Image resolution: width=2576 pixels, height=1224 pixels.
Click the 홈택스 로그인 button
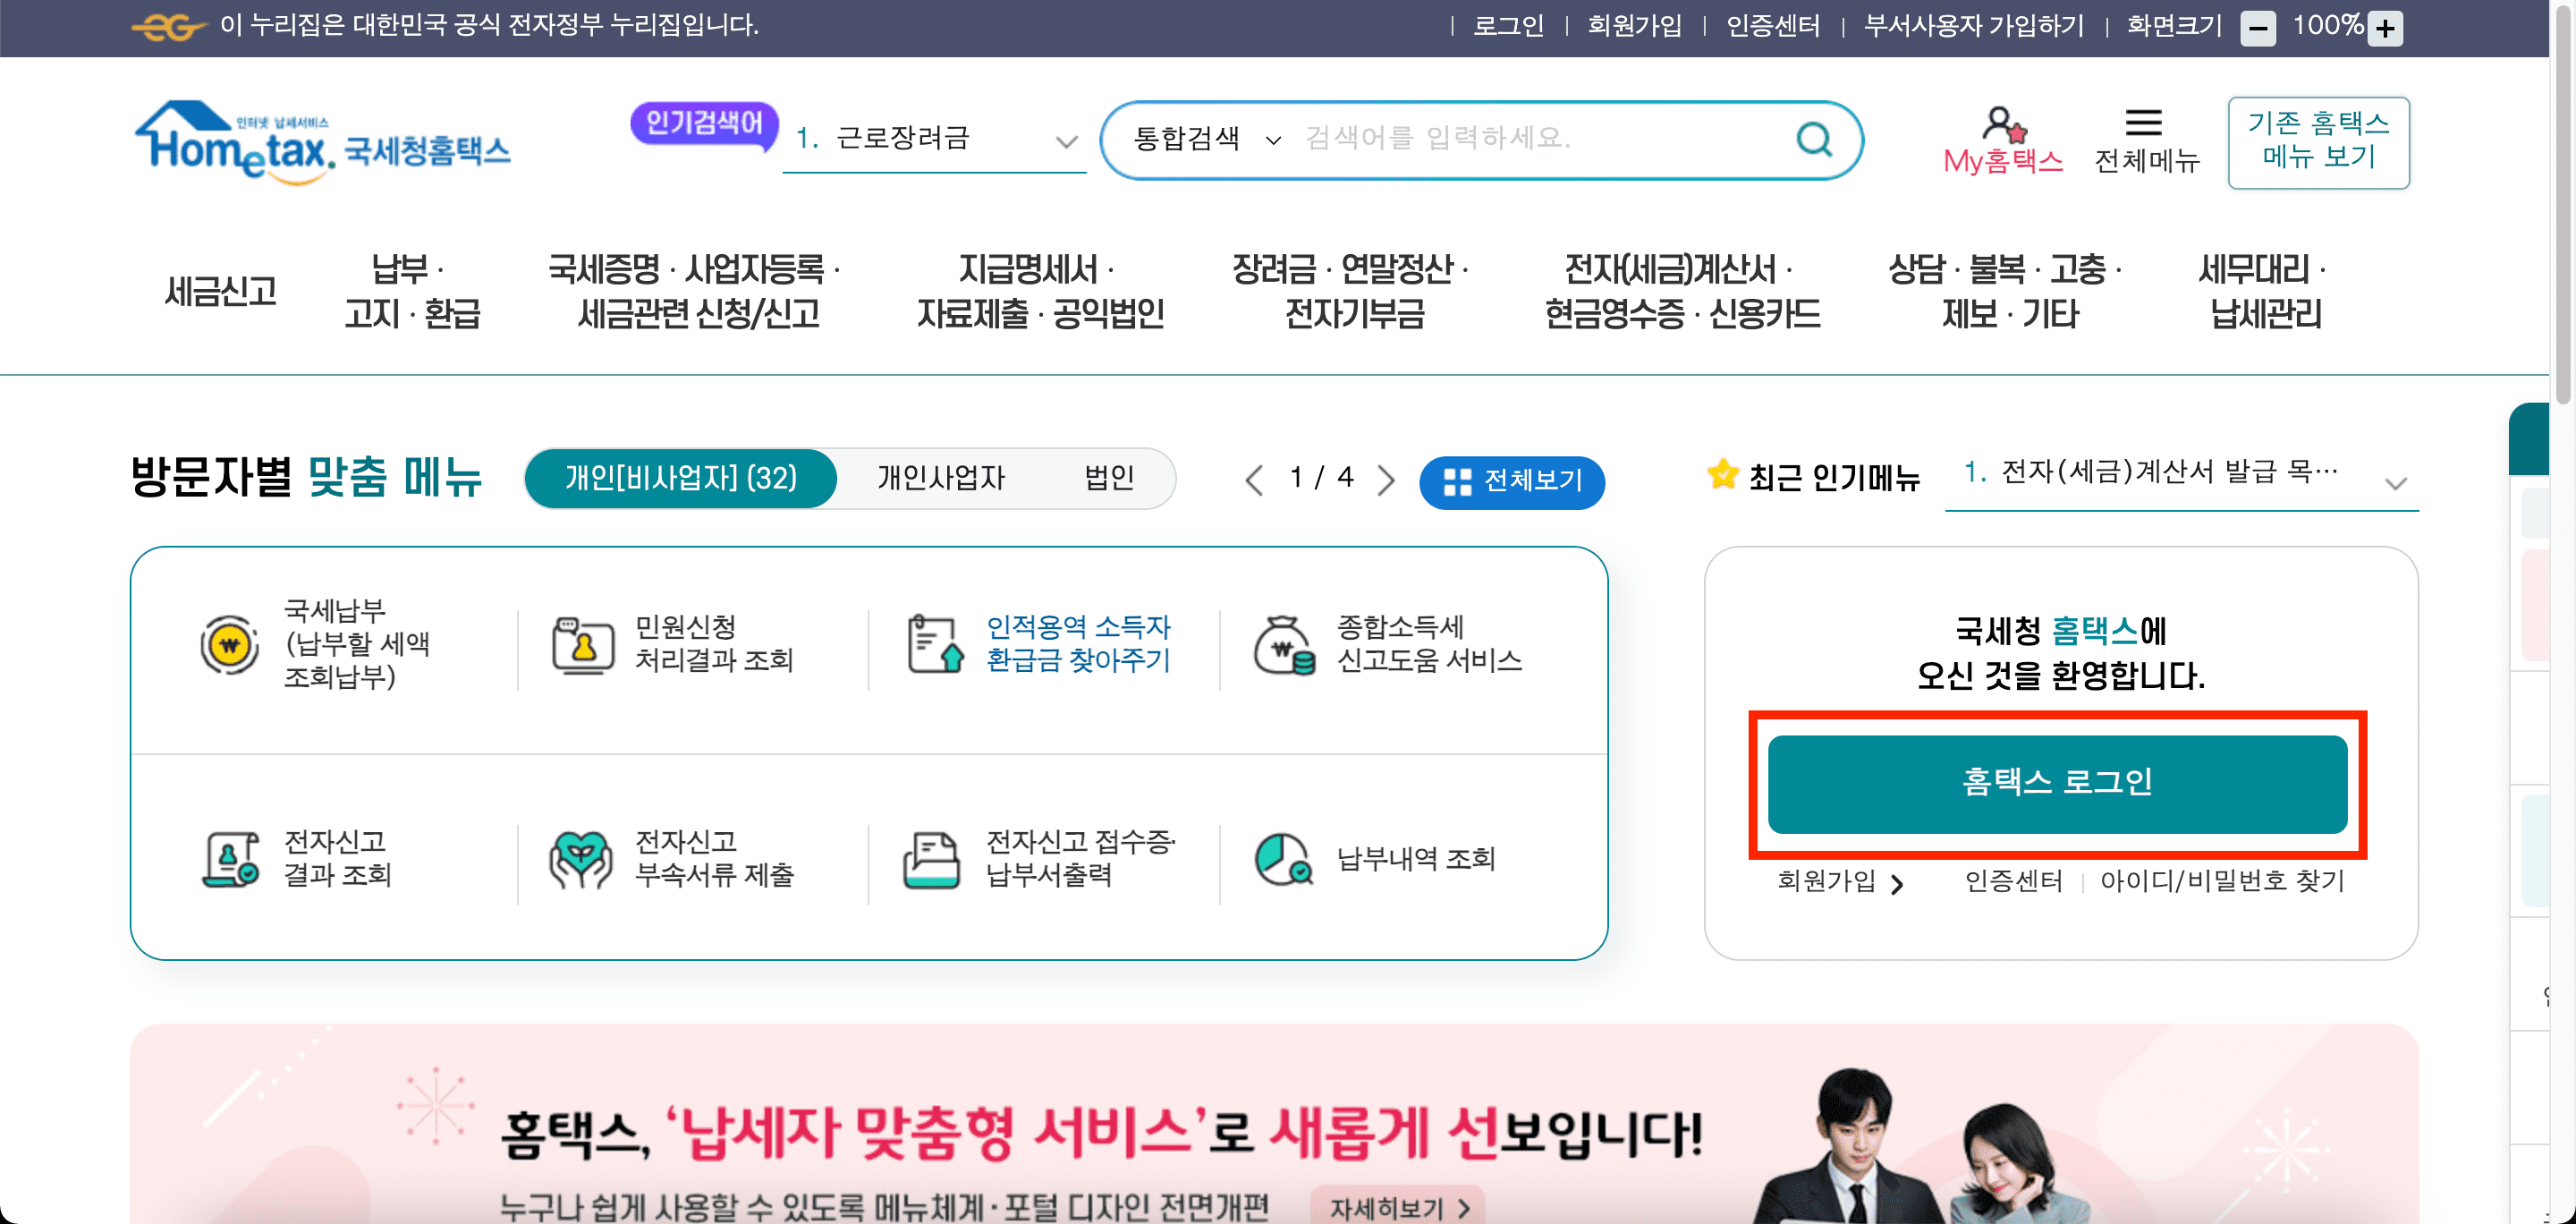coord(2057,783)
